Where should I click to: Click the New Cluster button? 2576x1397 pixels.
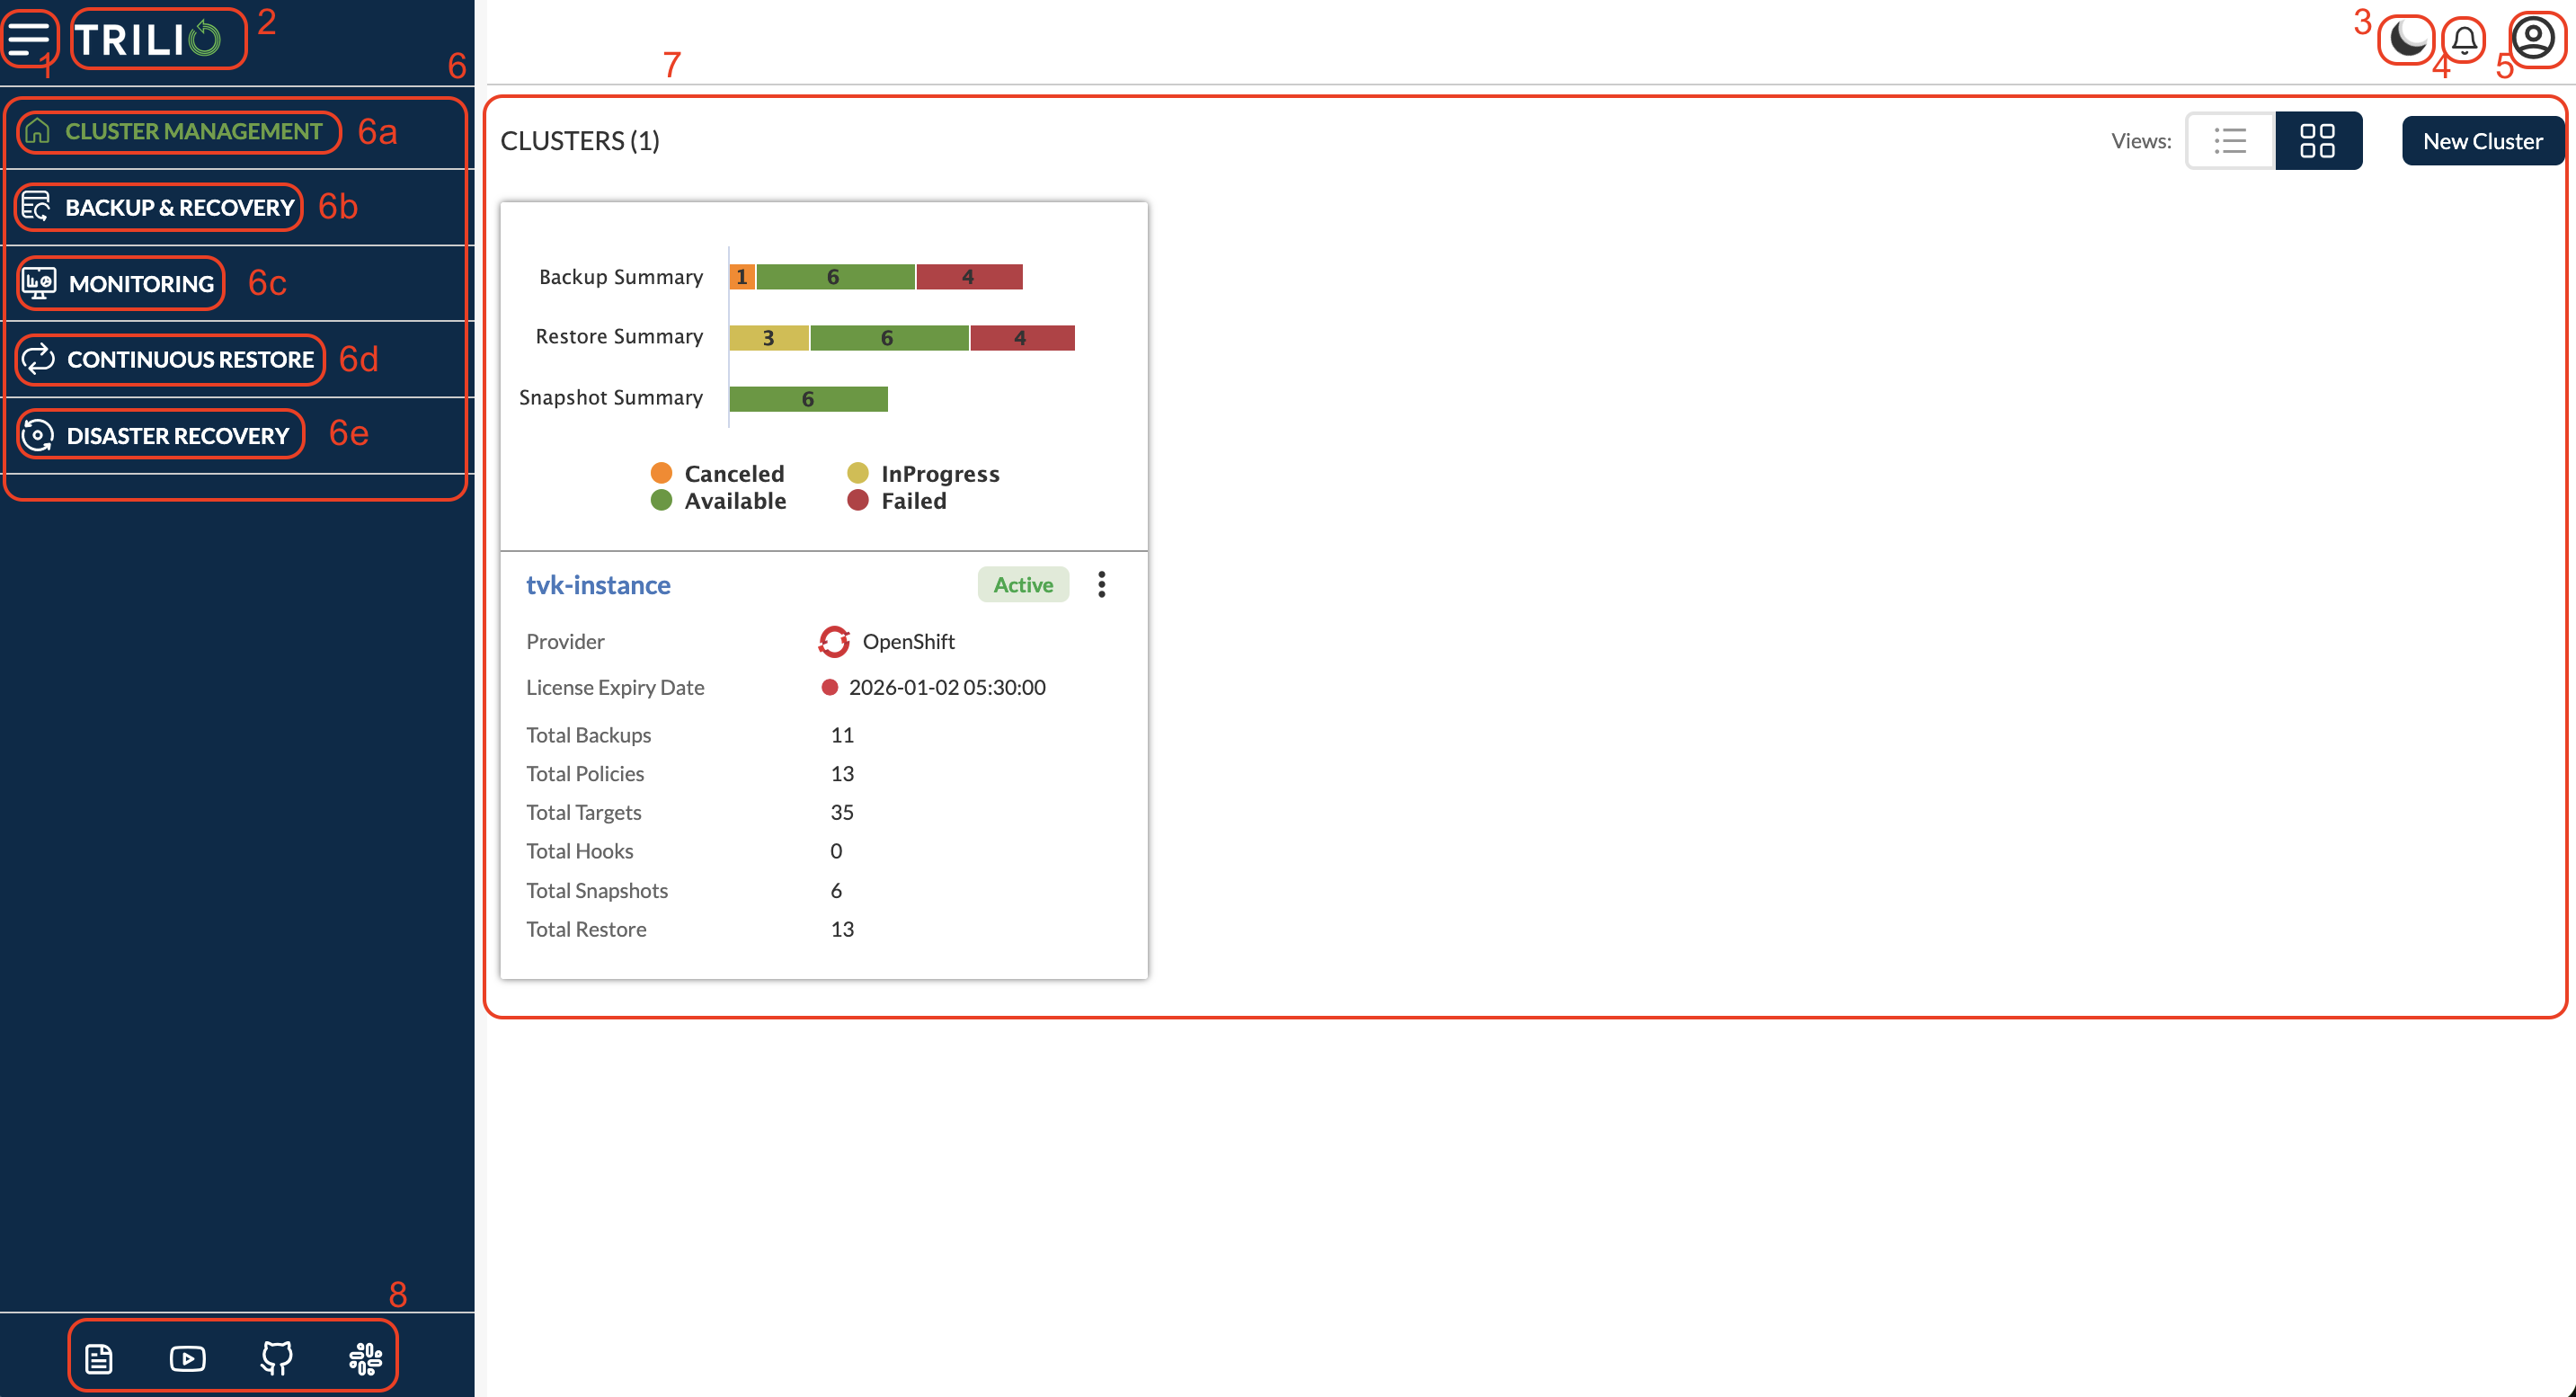(x=2482, y=141)
